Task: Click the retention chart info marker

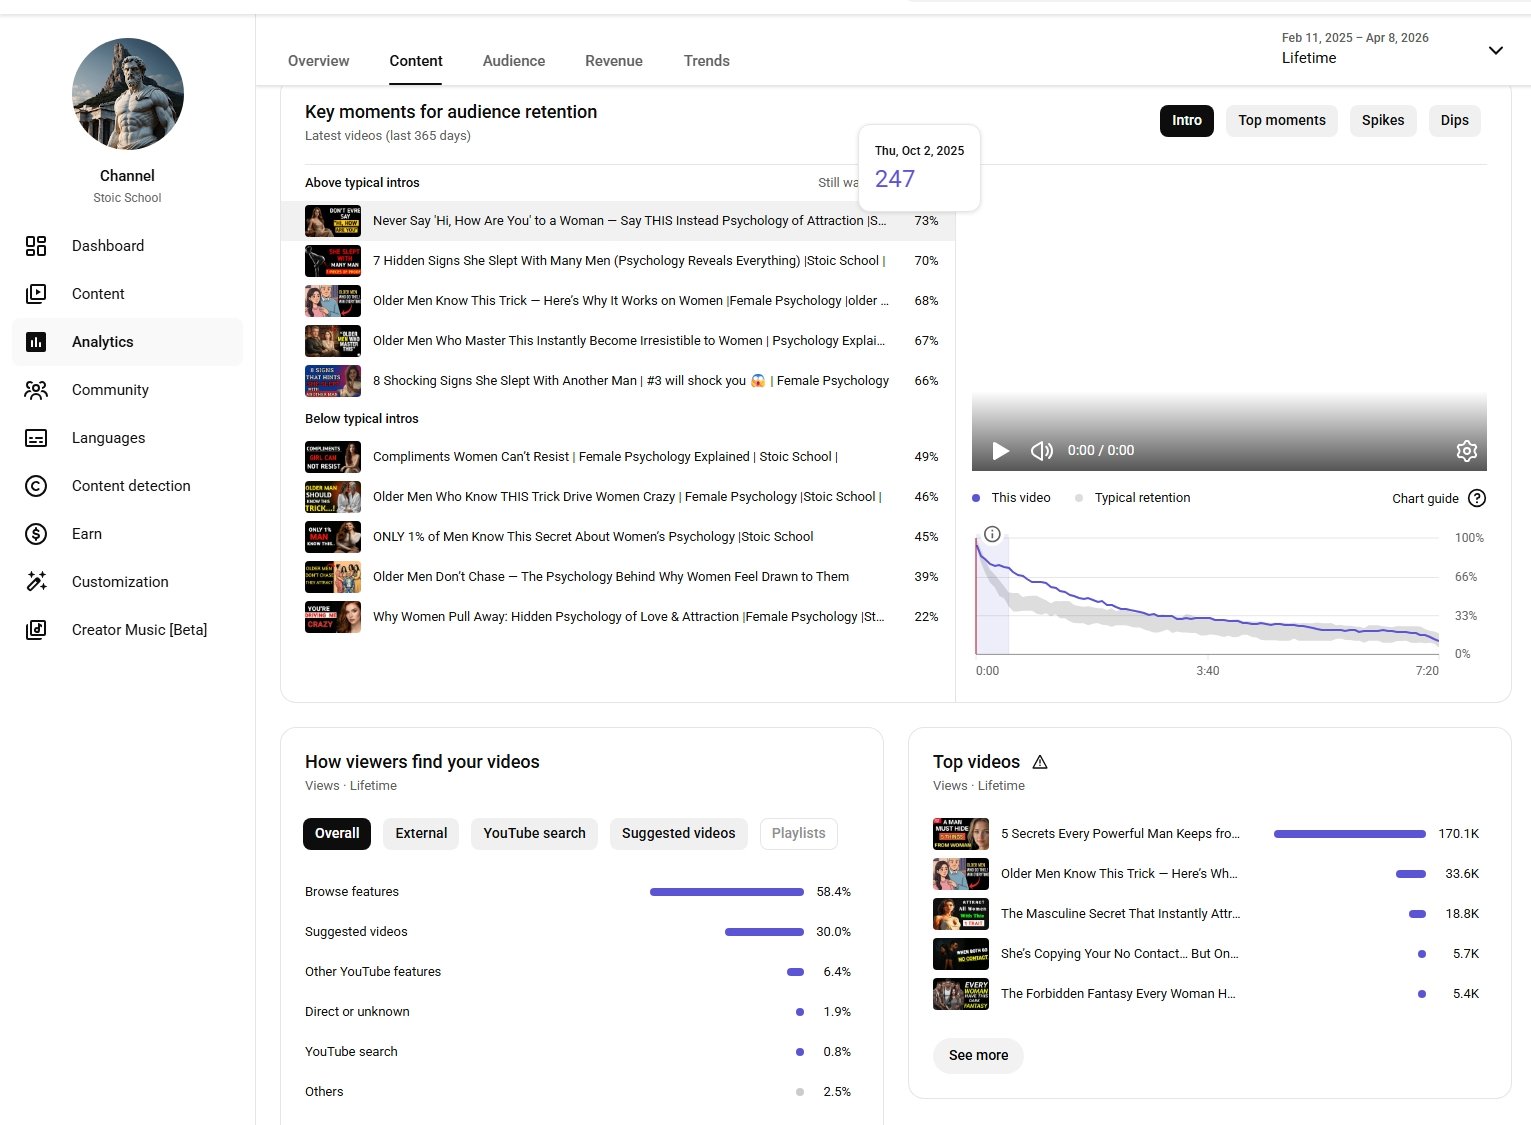Action: (992, 534)
